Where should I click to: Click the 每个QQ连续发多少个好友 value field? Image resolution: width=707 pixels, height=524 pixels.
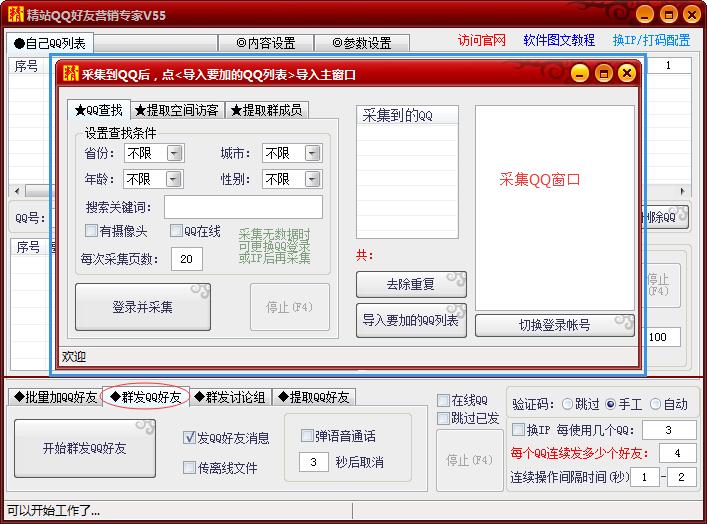pos(677,453)
